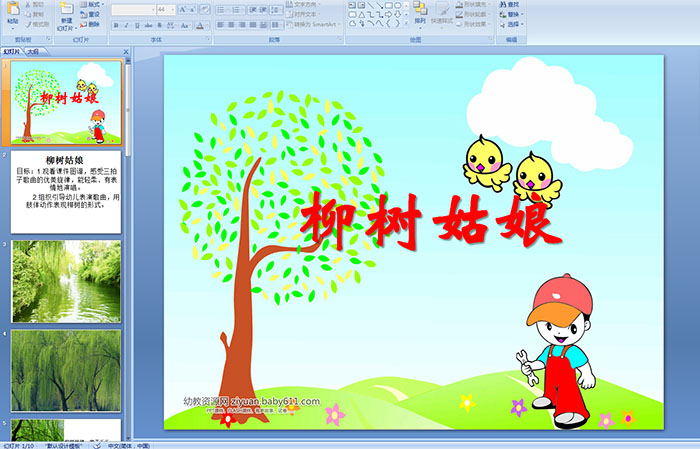Align text right

point(242,25)
